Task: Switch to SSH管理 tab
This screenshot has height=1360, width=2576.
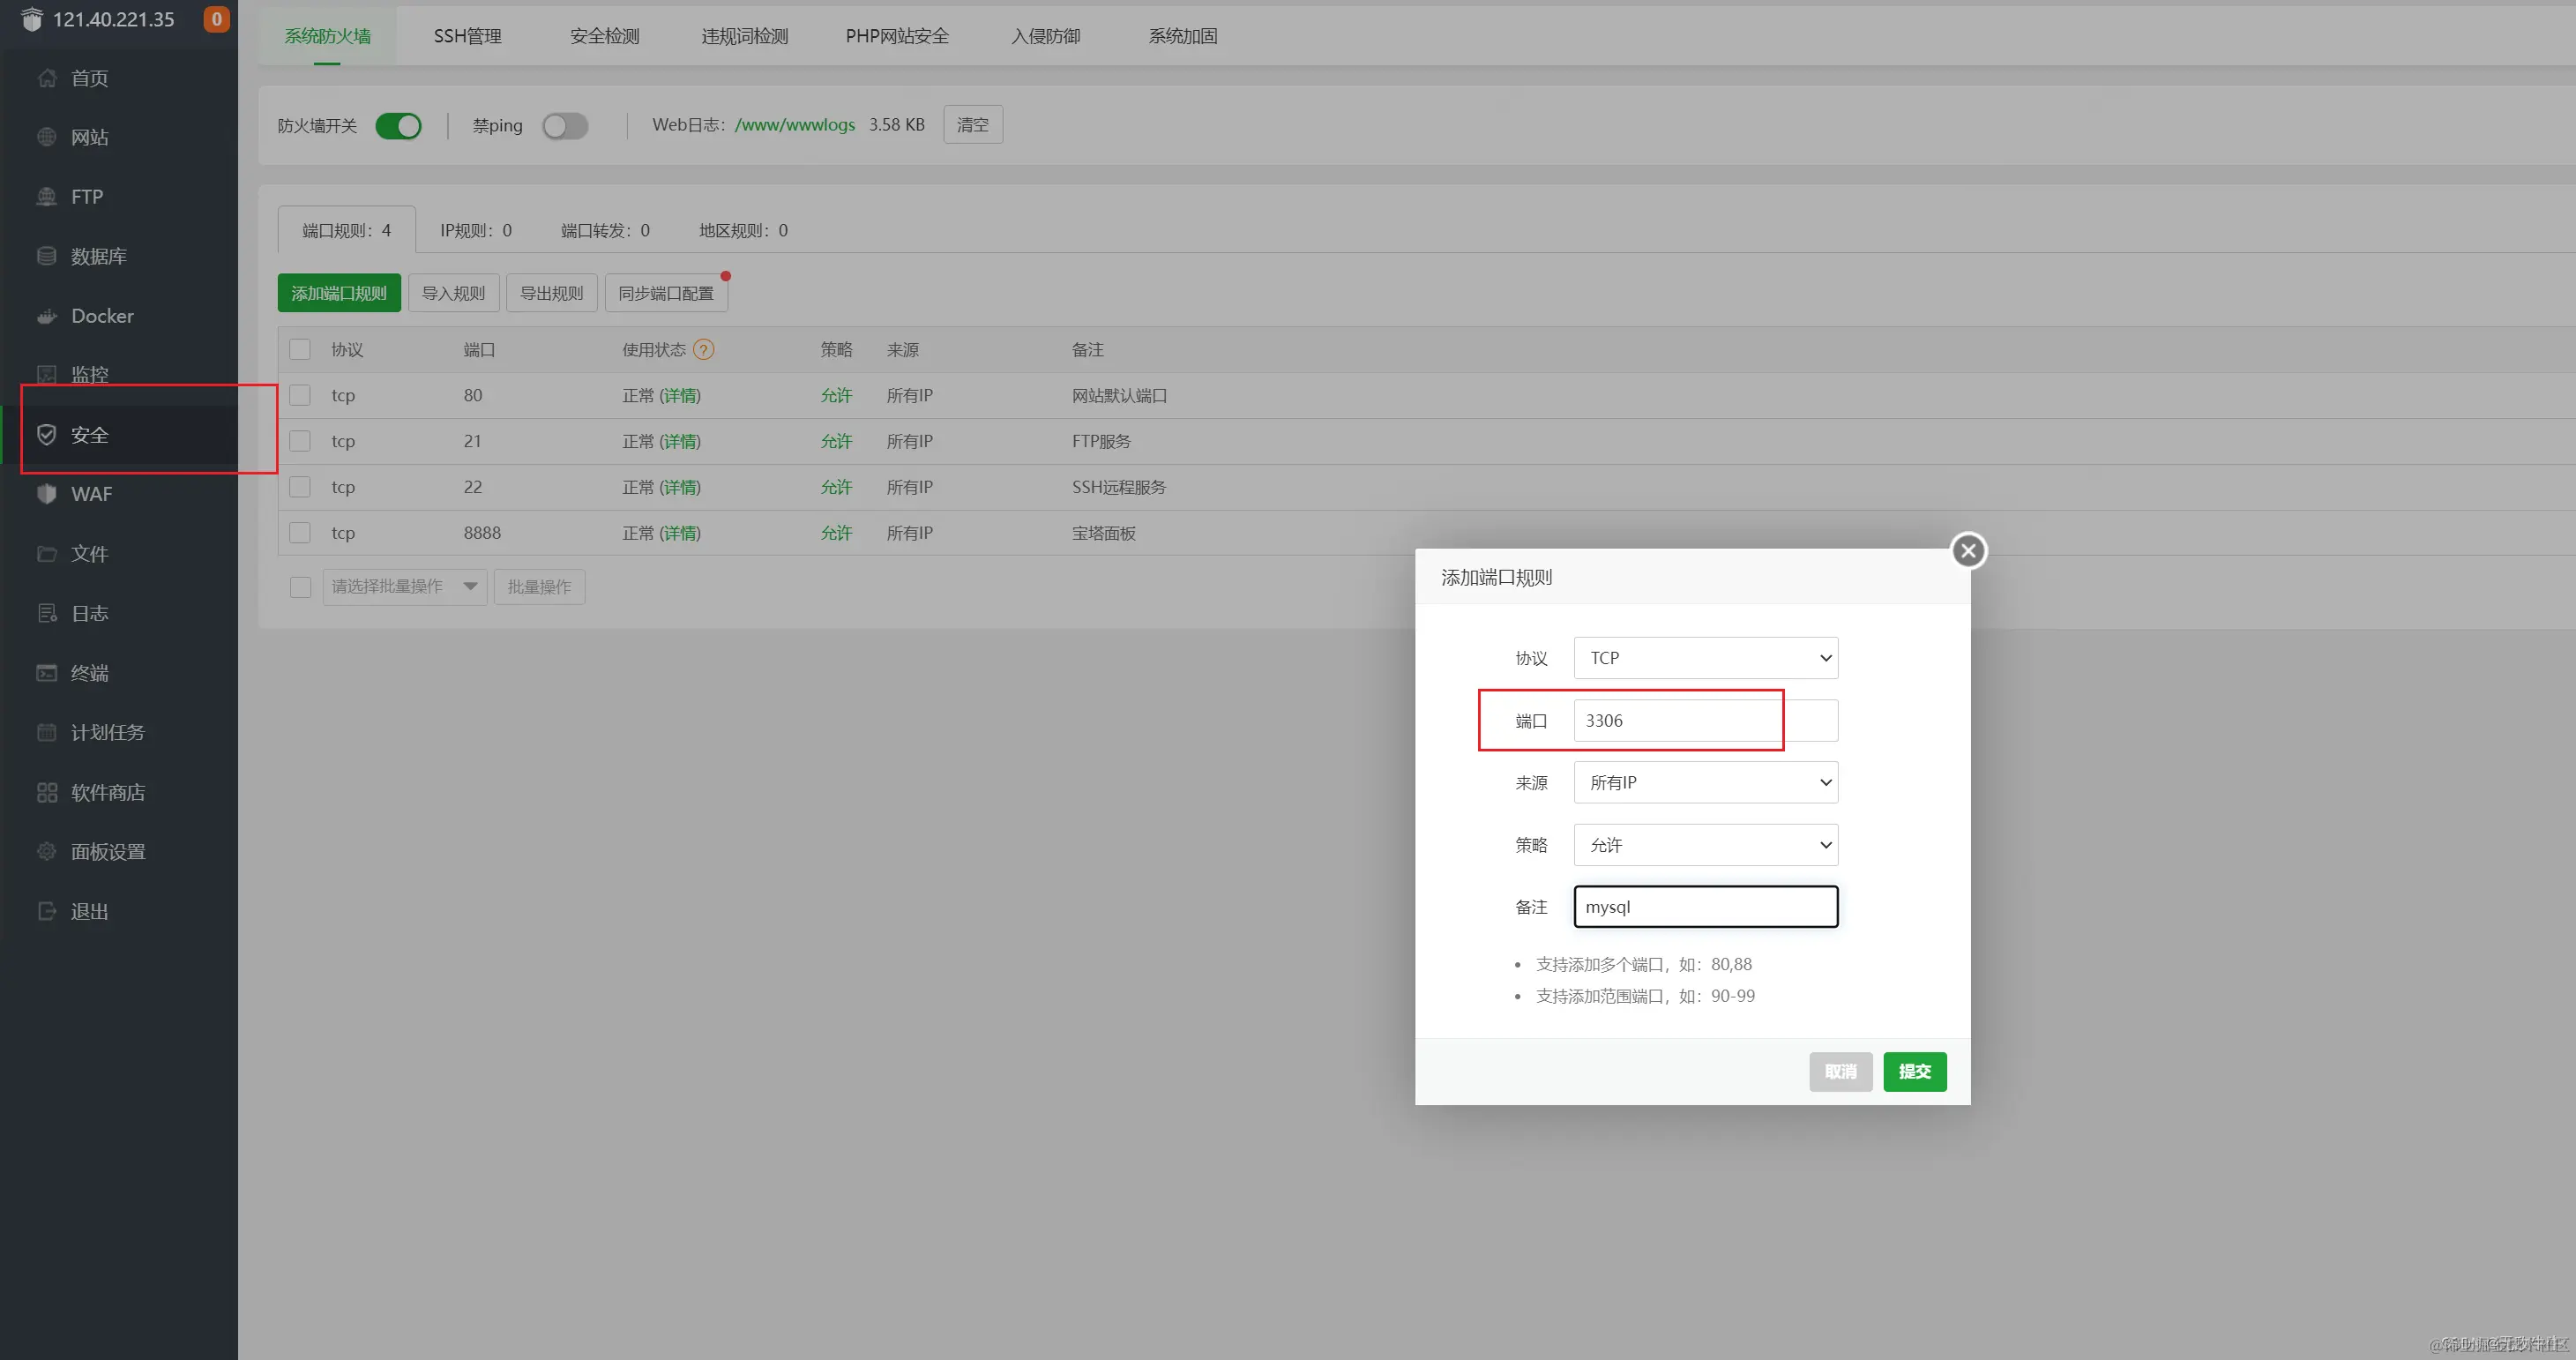Action: (x=467, y=36)
